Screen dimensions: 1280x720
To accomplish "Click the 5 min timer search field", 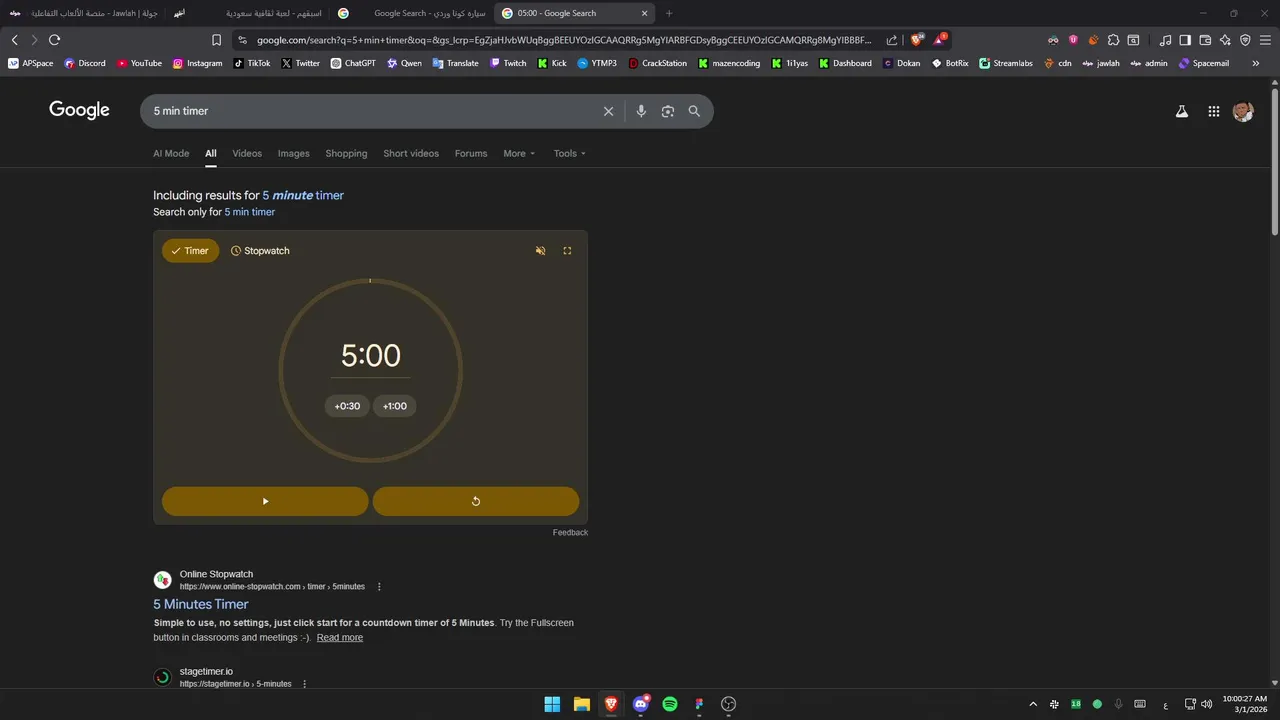I will tap(370, 111).
